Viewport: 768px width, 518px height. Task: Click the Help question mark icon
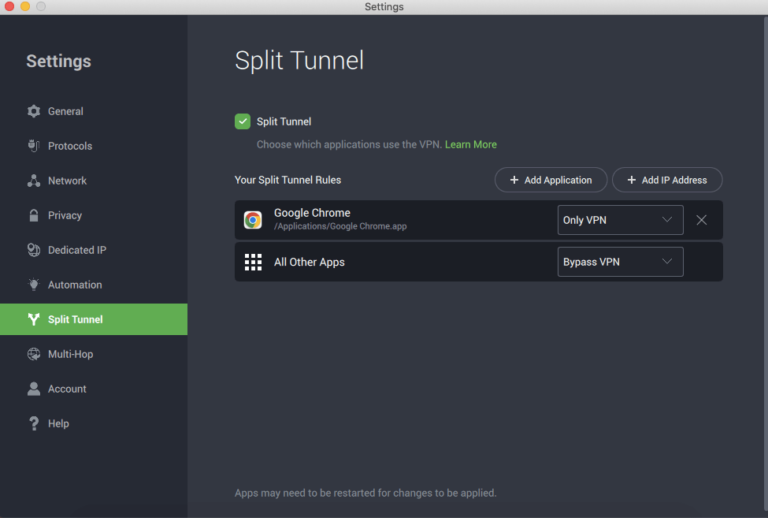coord(34,424)
